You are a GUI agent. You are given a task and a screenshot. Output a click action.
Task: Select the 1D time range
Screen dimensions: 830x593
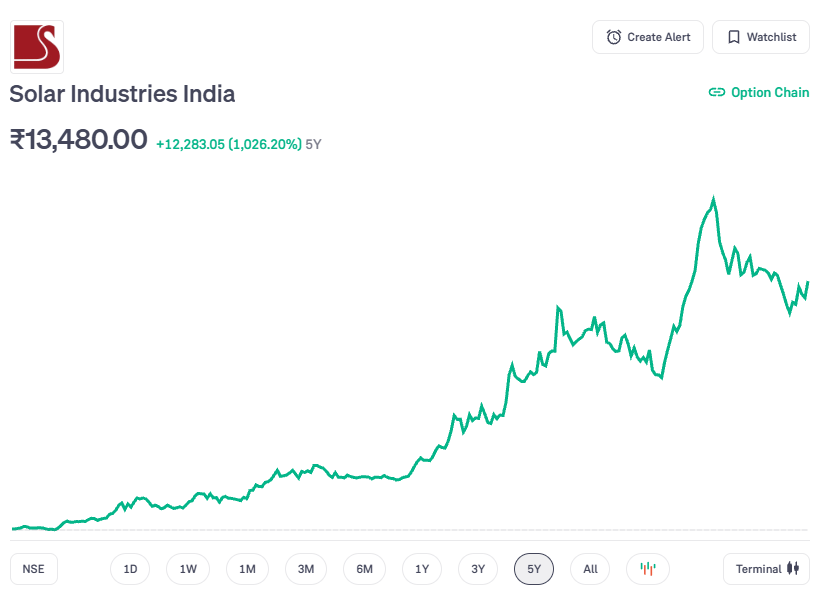pyautogui.click(x=130, y=569)
